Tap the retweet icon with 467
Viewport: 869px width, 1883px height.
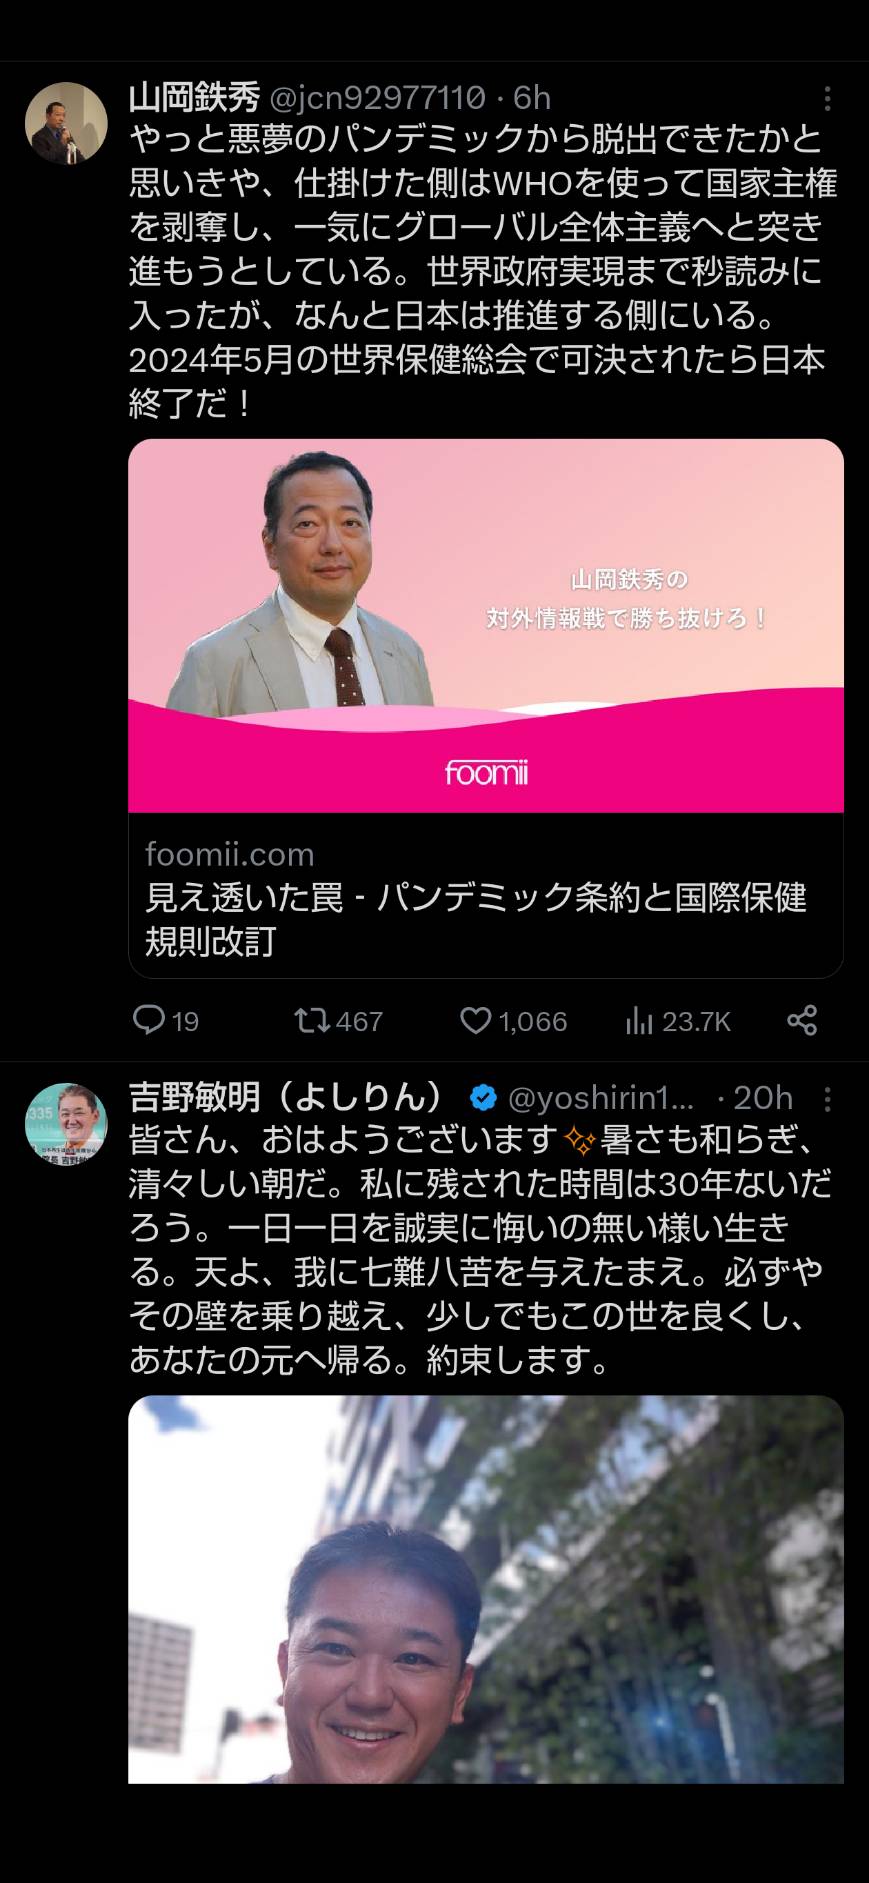coord(311,1020)
